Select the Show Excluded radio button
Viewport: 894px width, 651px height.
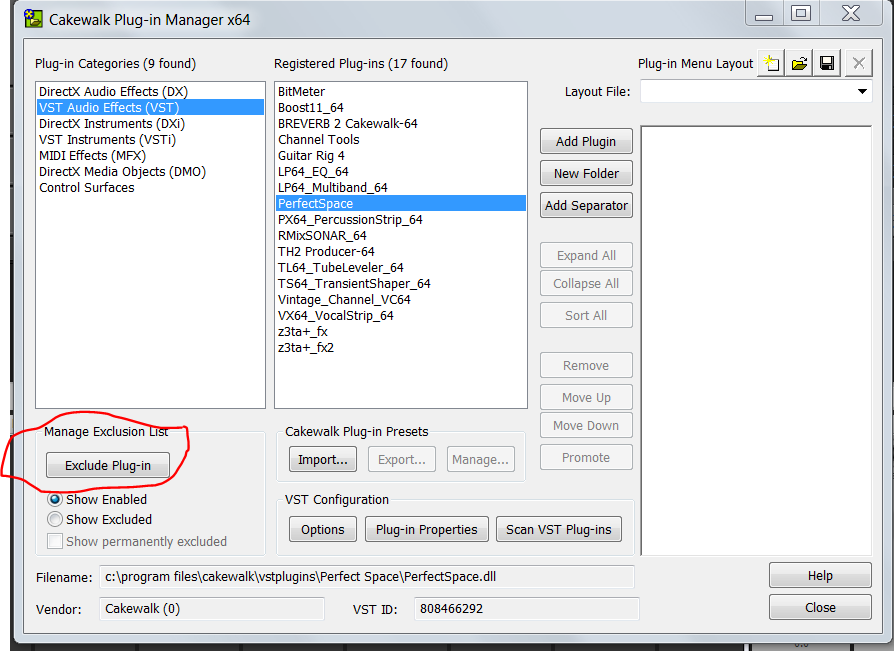pyautogui.click(x=56, y=519)
